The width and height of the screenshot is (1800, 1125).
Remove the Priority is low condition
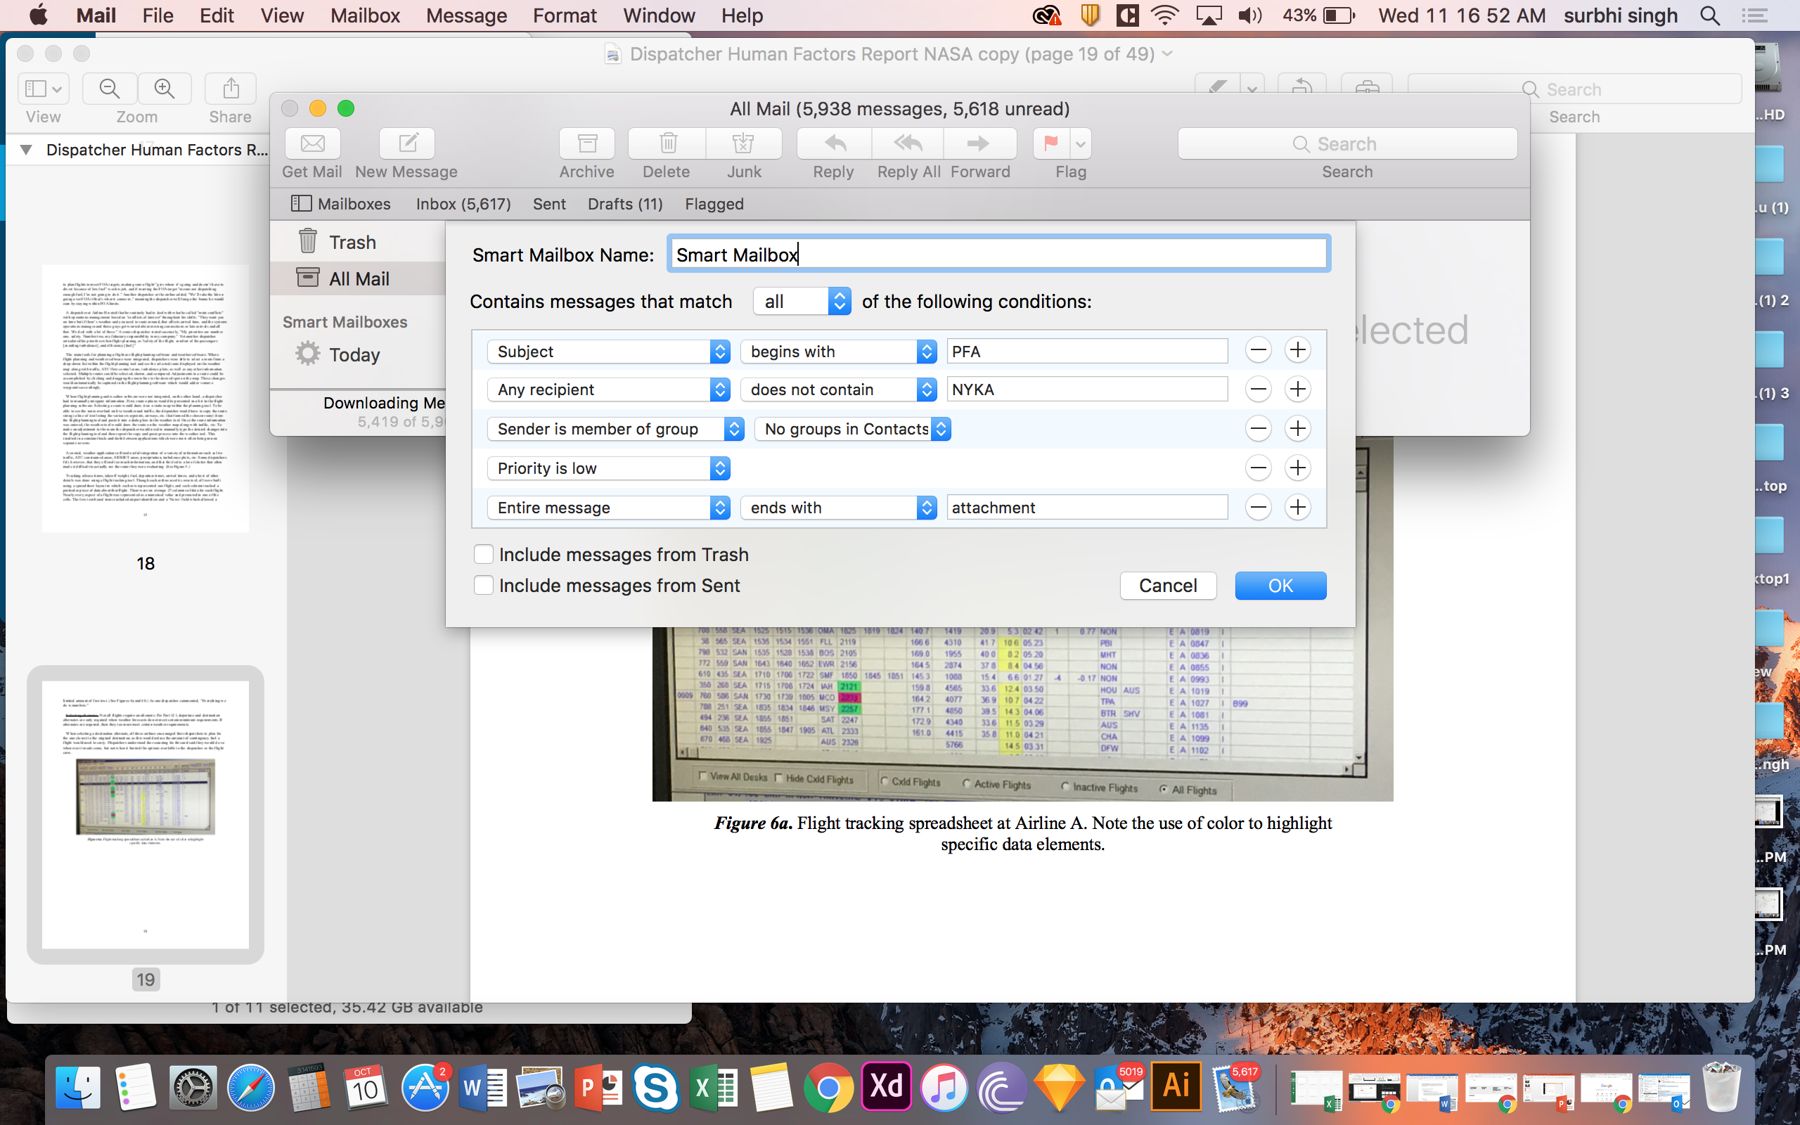[1258, 468]
